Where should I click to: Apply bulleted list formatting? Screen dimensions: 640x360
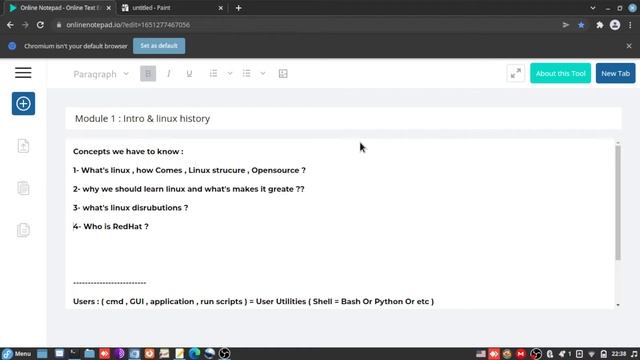(x=247, y=73)
